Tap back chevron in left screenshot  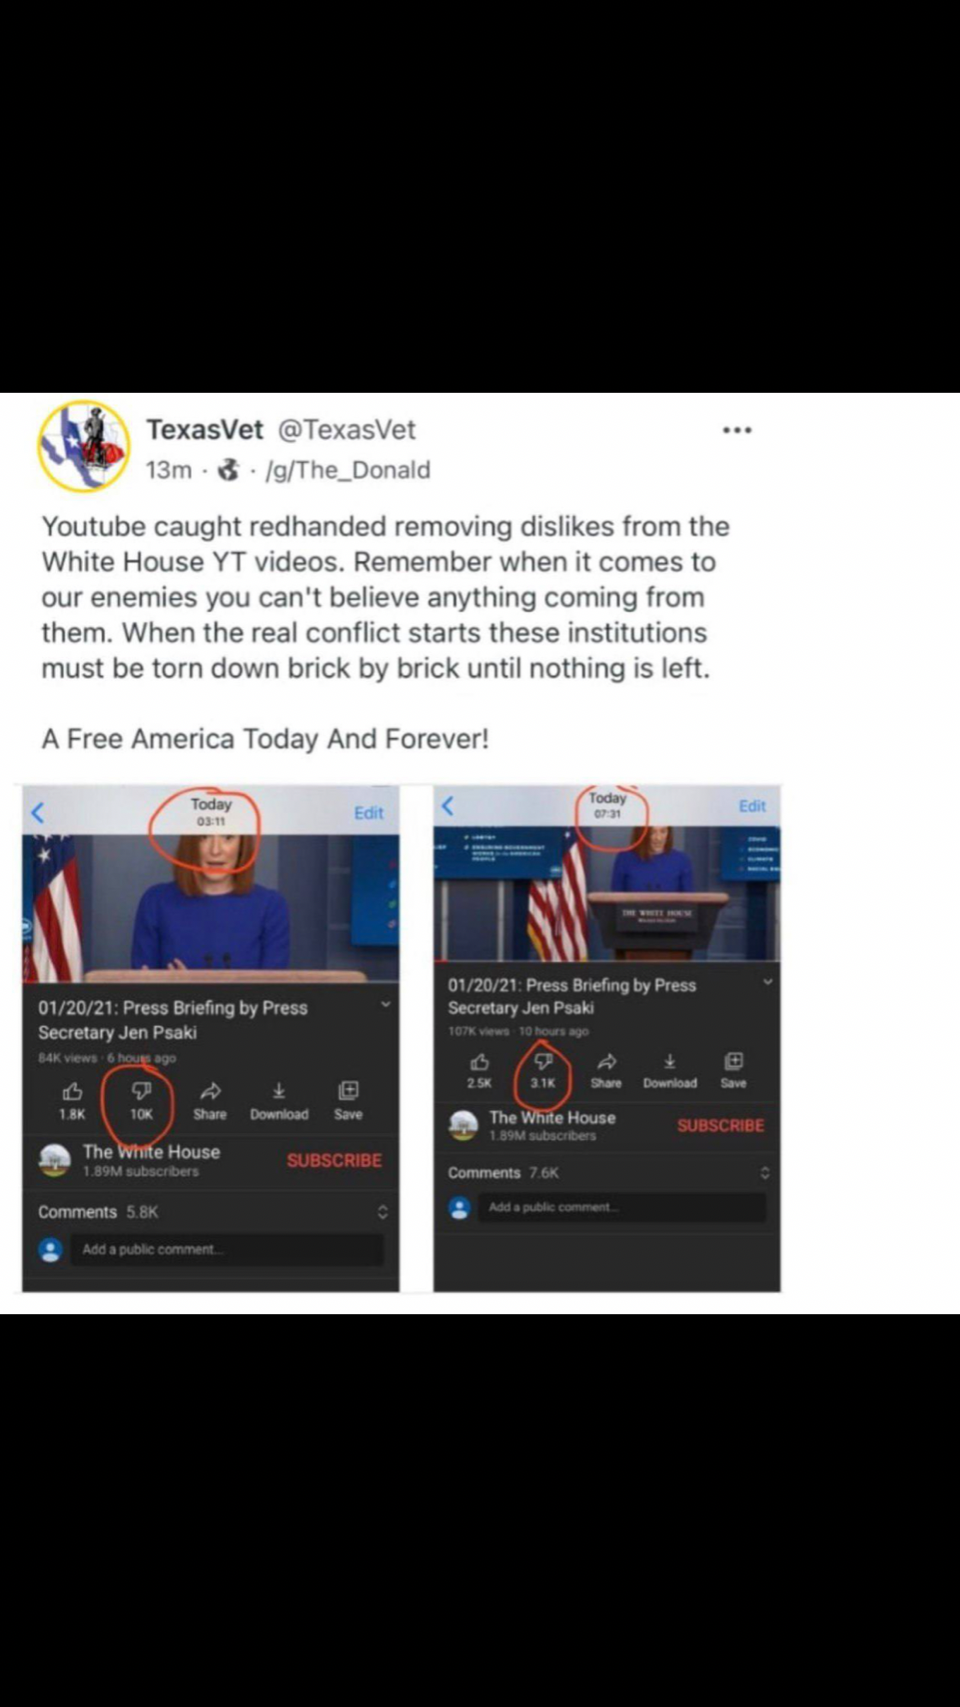(x=38, y=812)
